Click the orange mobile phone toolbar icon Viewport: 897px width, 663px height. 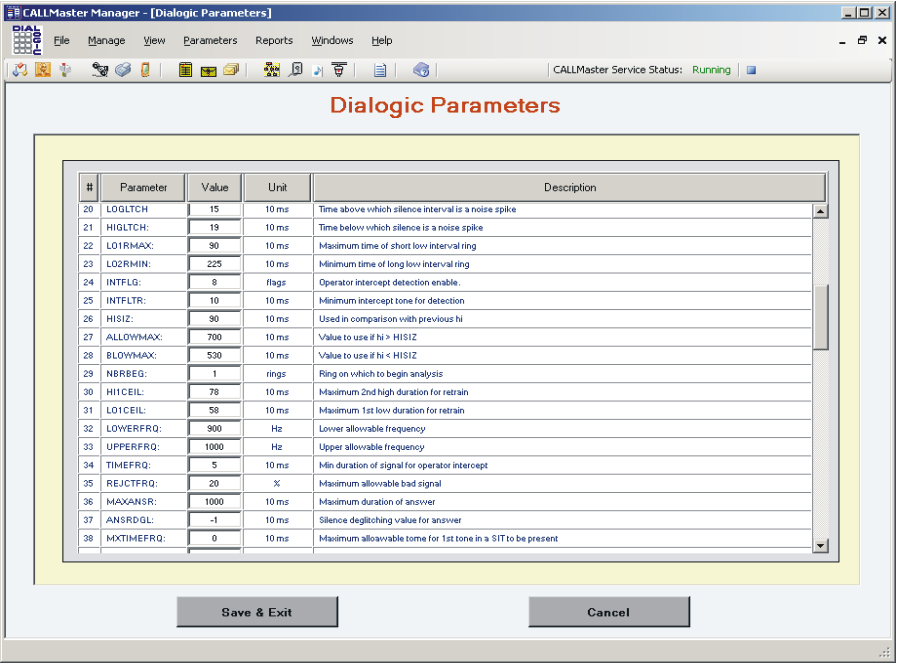pos(145,70)
